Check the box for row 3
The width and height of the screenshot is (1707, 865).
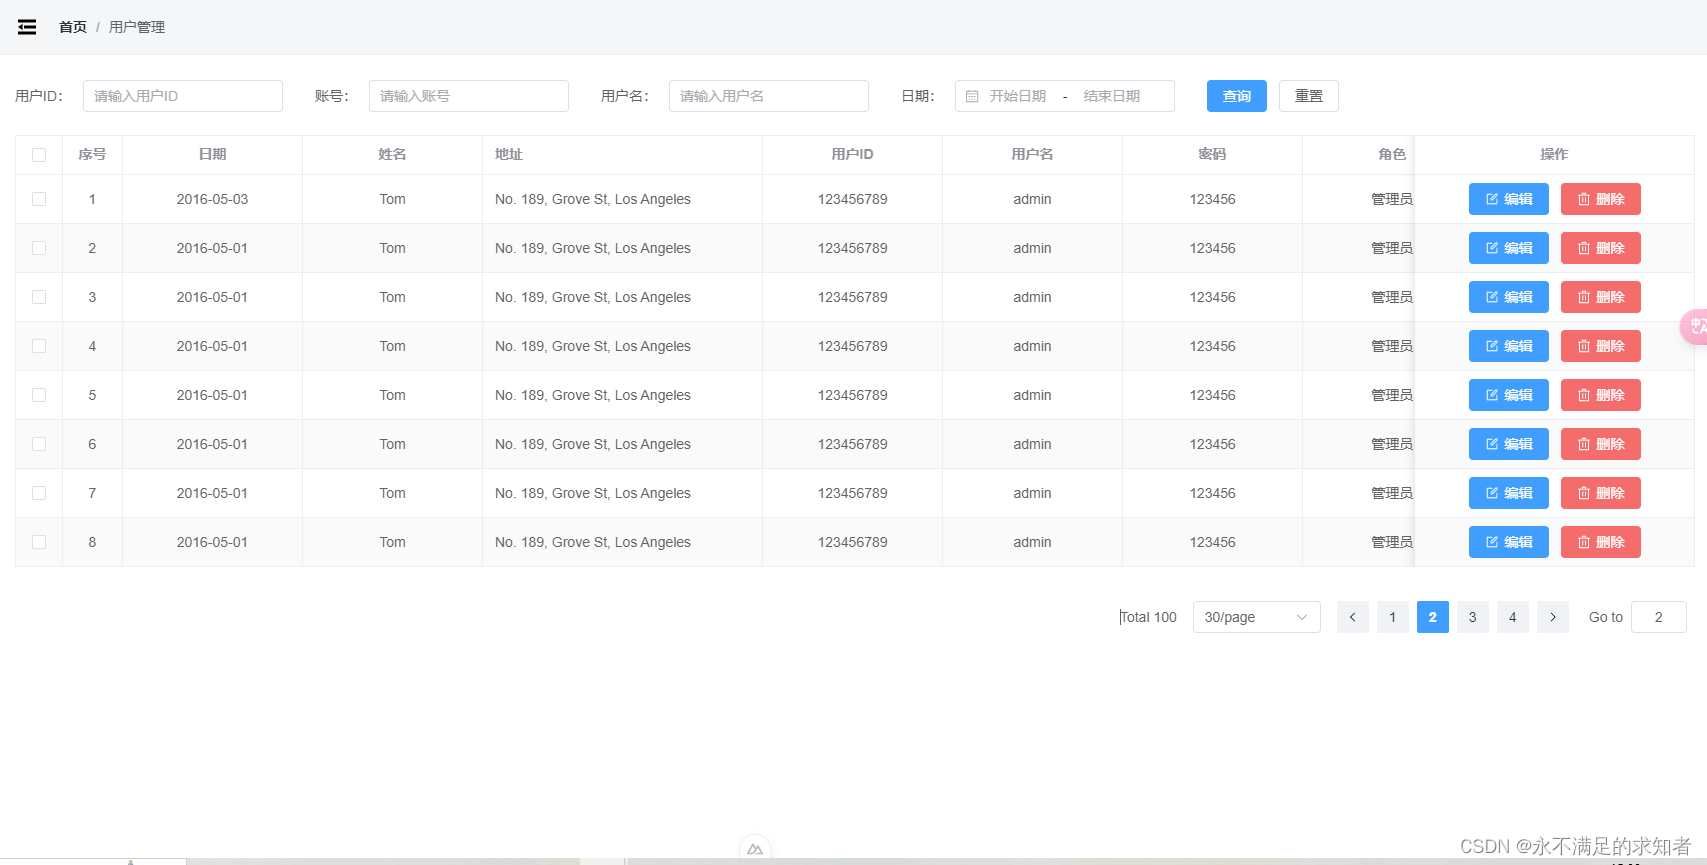pyautogui.click(x=39, y=297)
